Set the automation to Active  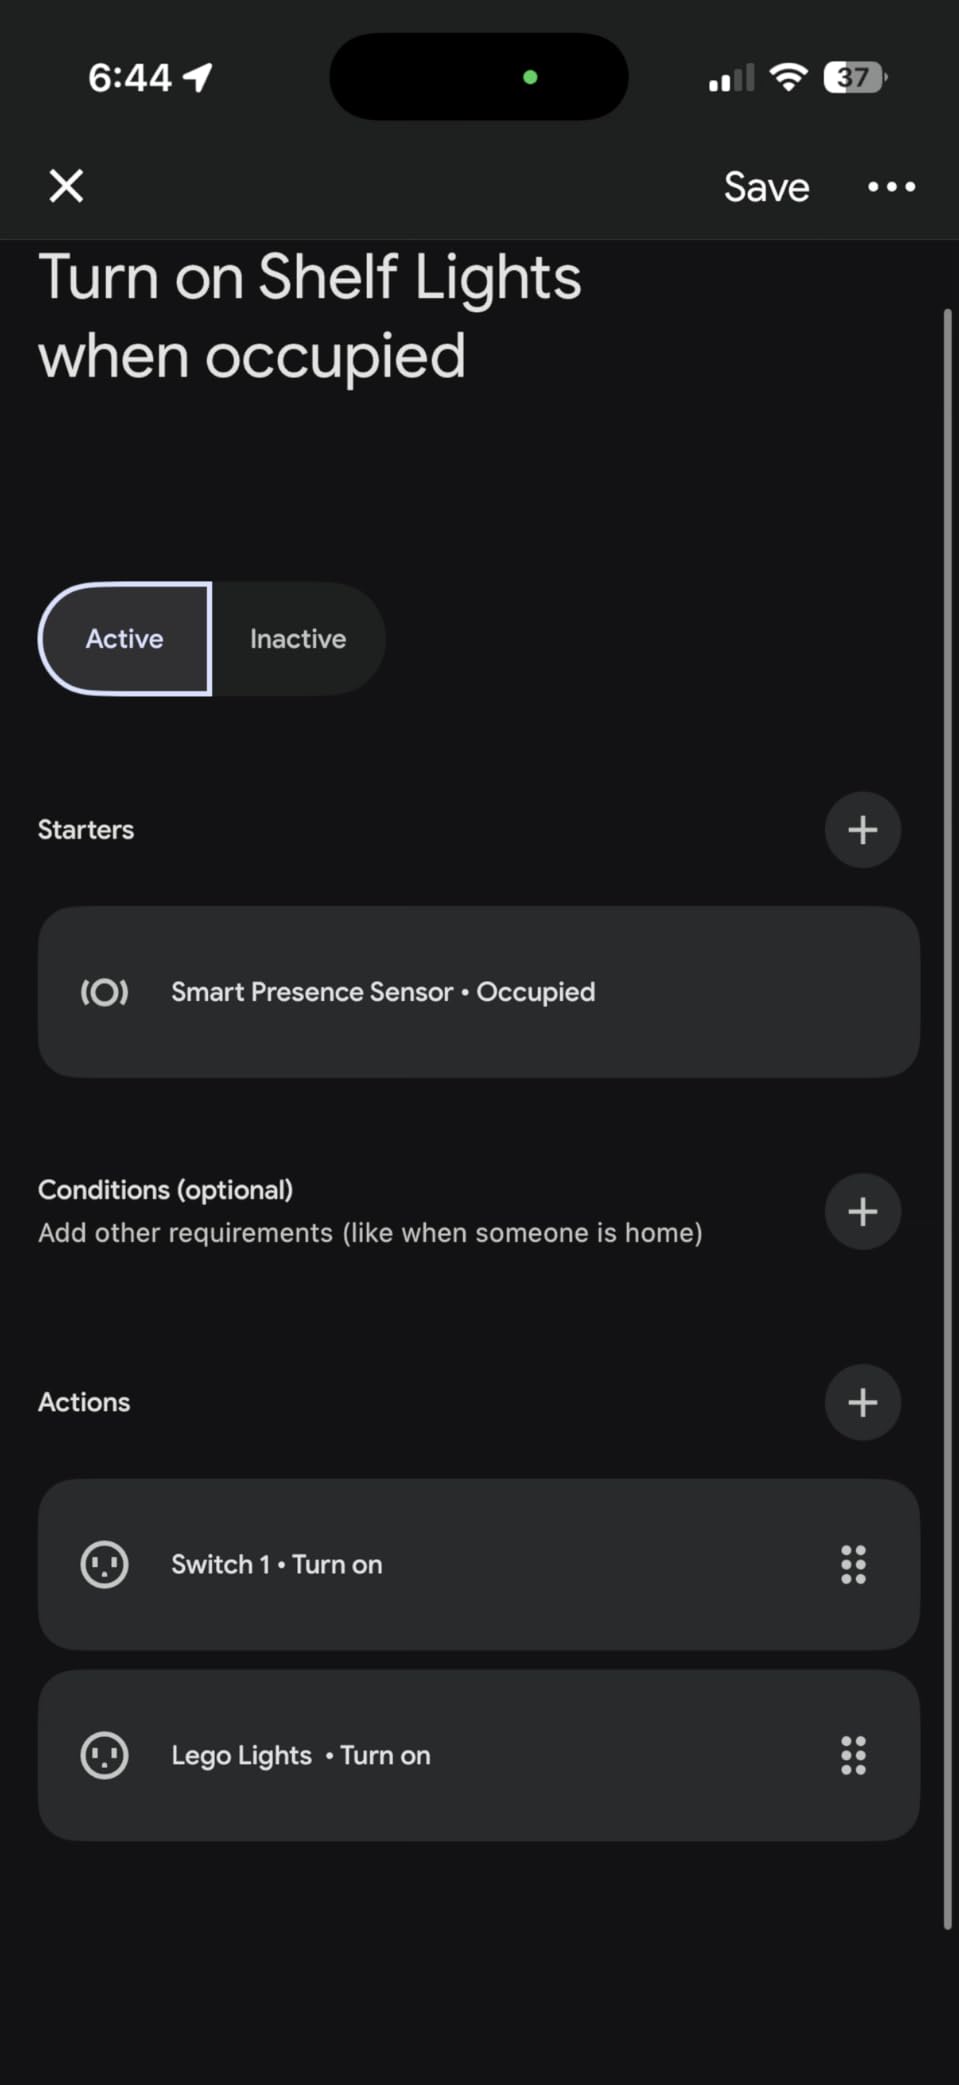[125, 639]
